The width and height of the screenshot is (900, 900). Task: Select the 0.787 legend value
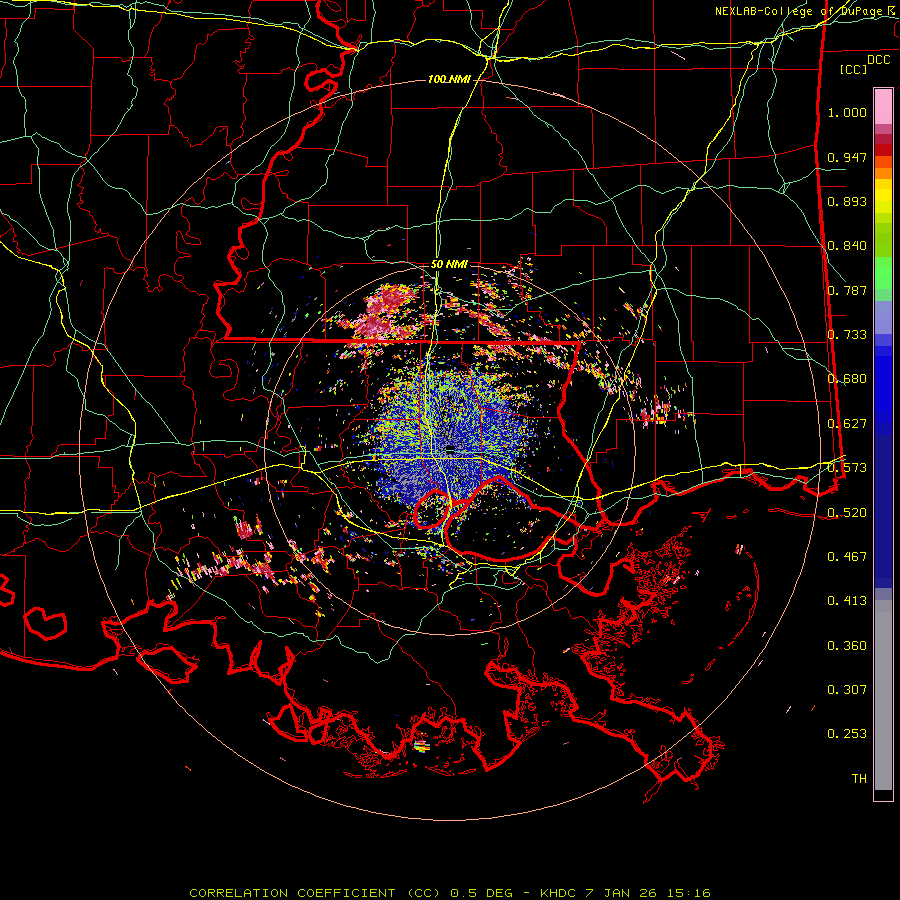(847, 290)
